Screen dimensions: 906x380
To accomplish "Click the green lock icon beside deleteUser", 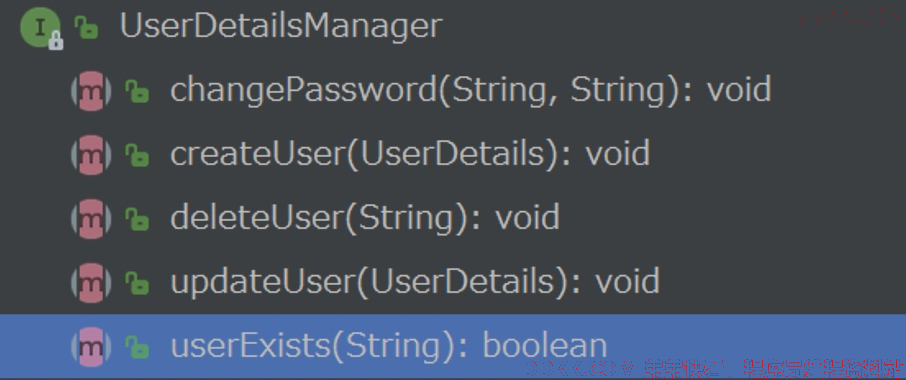I will pyautogui.click(x=137, y=219).
